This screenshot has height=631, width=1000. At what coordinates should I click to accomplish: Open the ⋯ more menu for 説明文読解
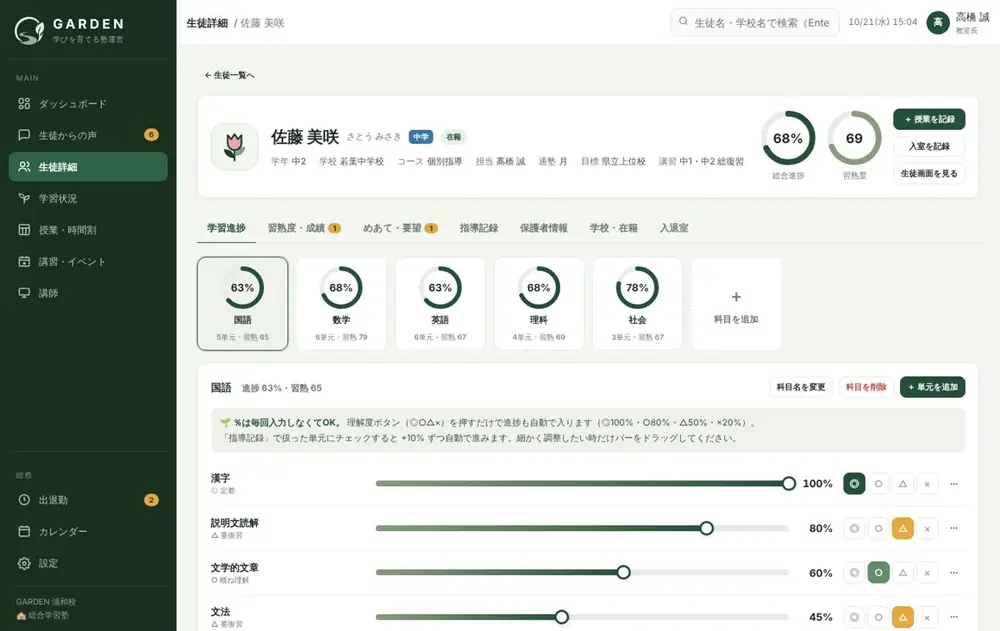tap(954, 528)
